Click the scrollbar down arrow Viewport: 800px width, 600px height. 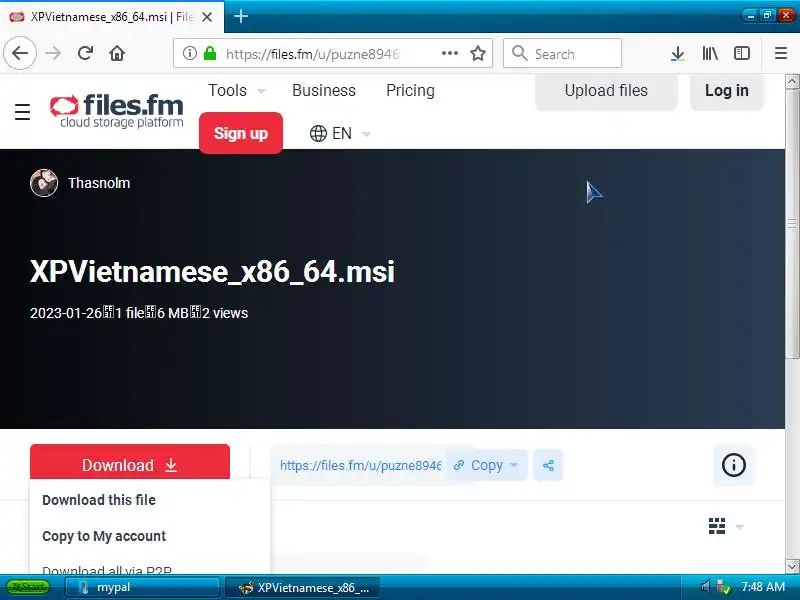pyautogui.click(x=792, y=566)
